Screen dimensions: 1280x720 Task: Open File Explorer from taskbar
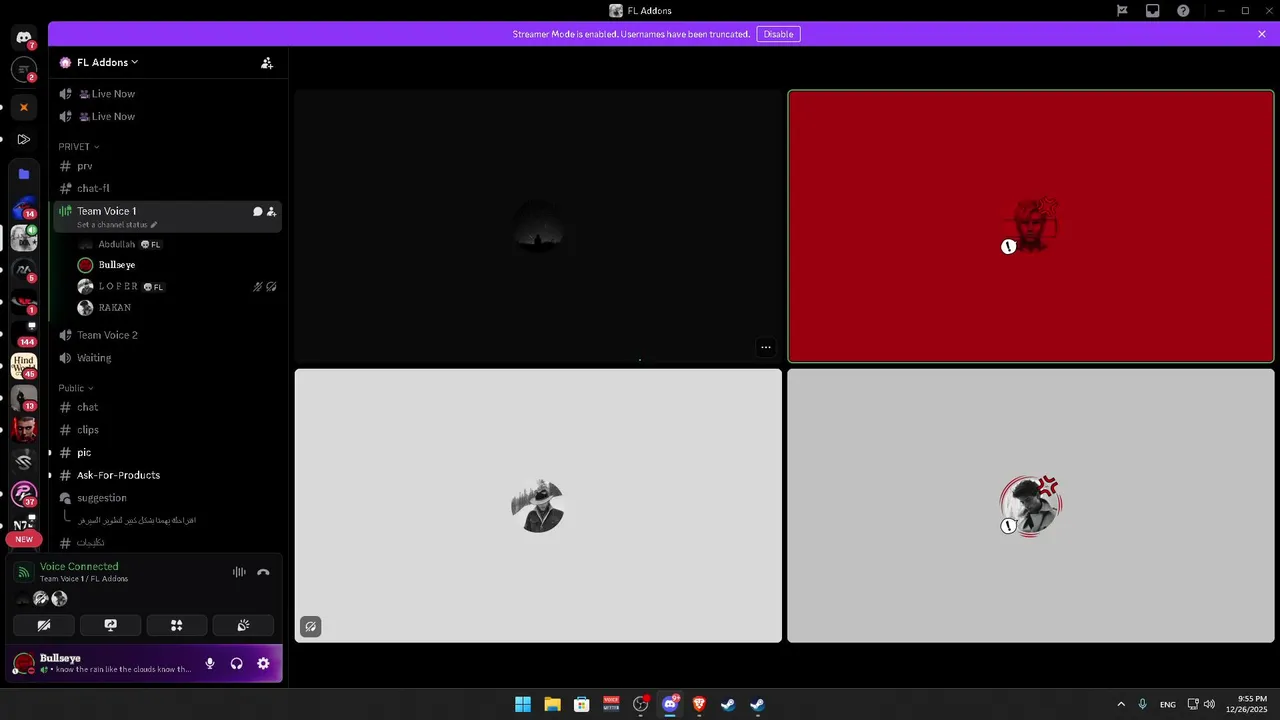click(552, 704)
